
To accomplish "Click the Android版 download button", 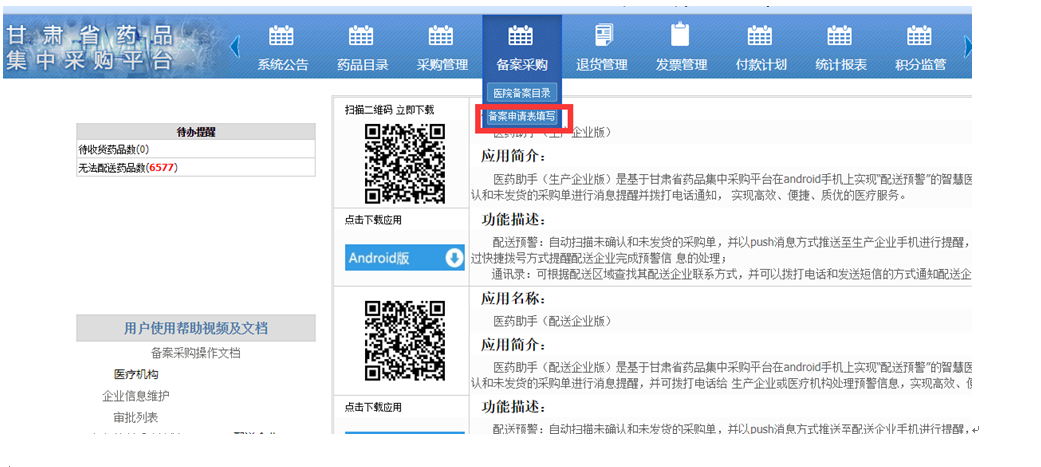I will point(404,258).
